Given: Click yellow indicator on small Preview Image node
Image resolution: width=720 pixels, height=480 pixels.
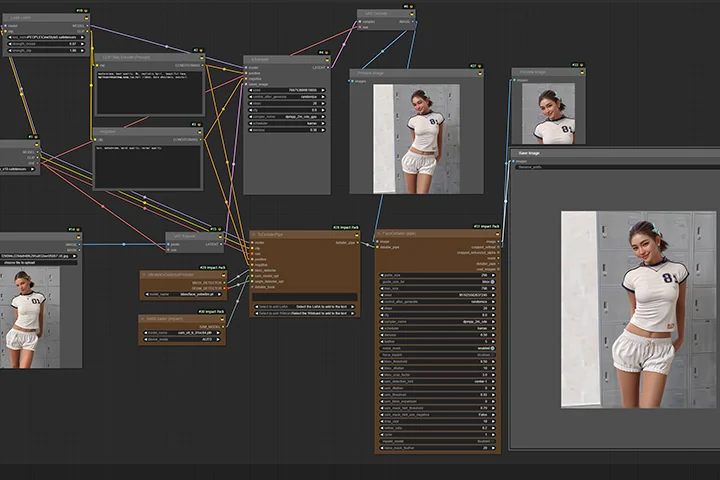Looking at the screenshot, I should 582,72.
